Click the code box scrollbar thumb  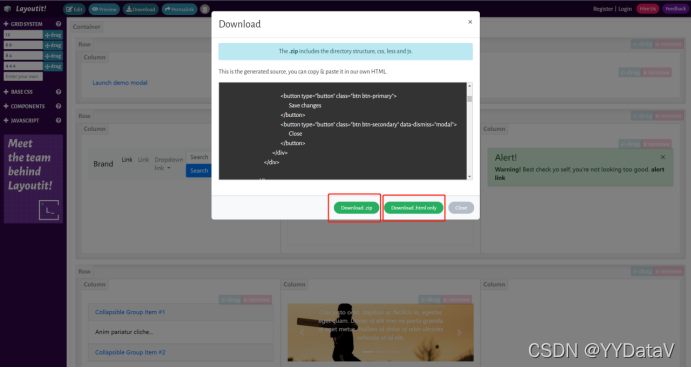(x=469, y=99)
